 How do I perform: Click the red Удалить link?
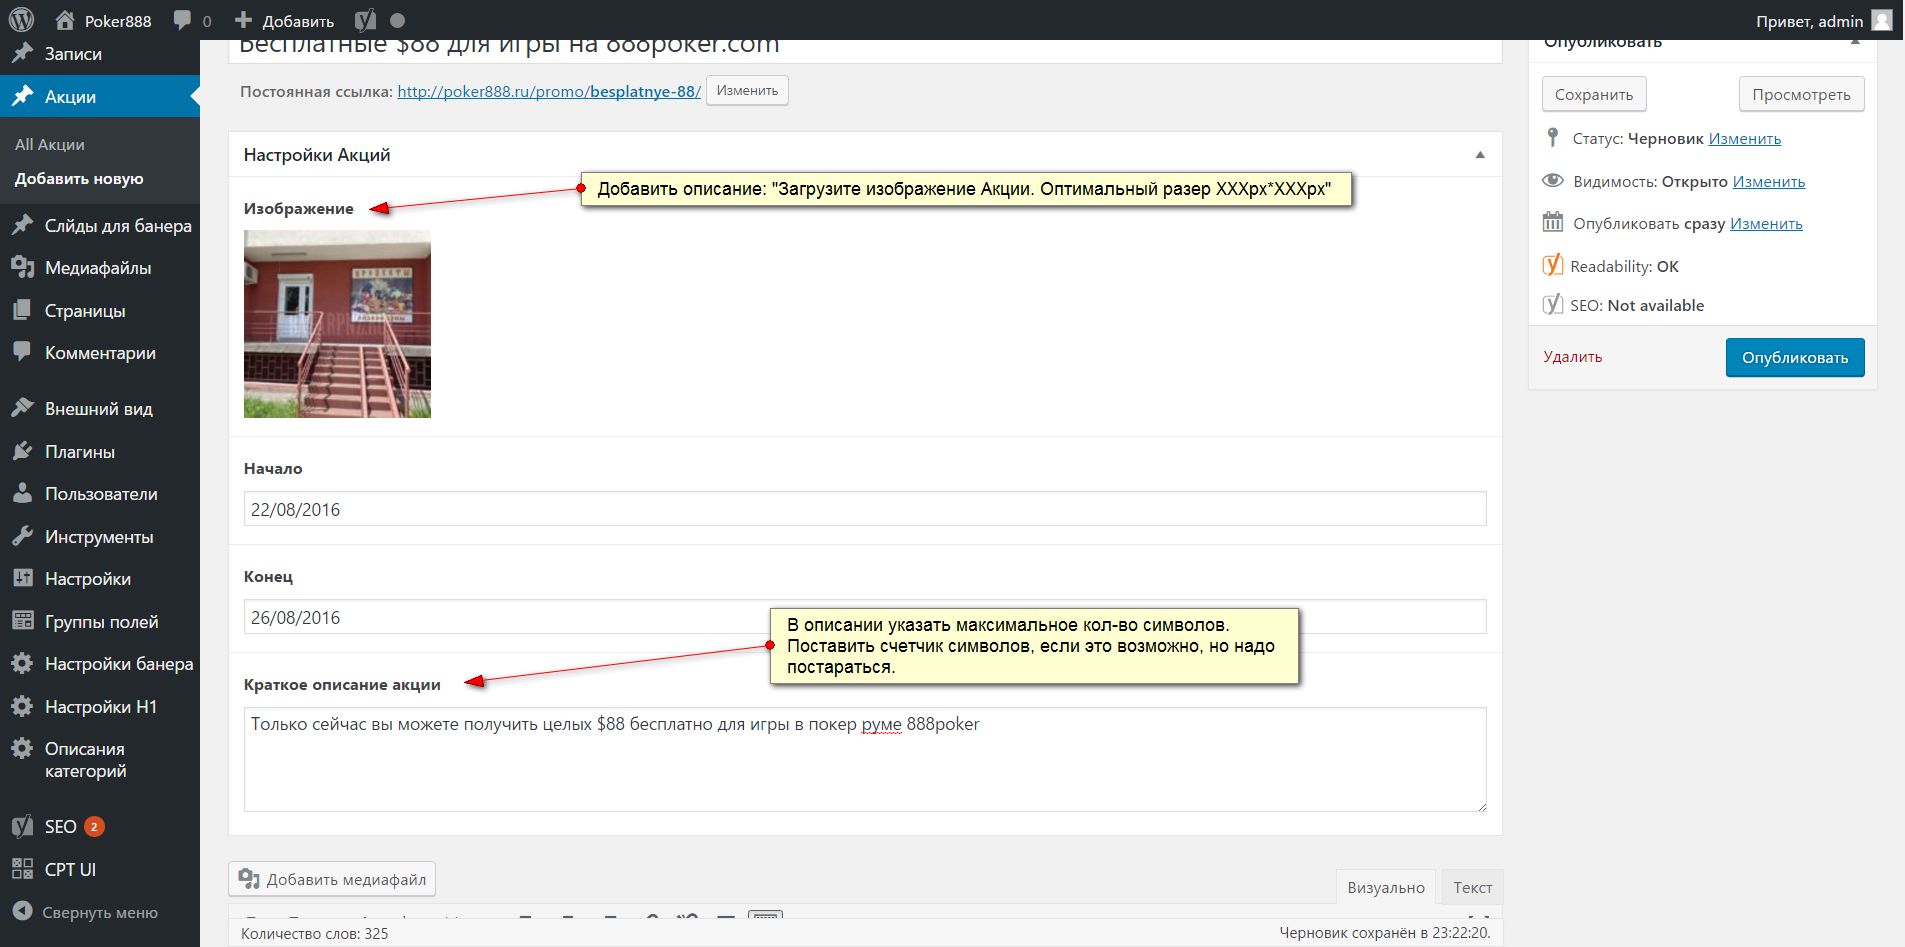(x=1572, y=357)
